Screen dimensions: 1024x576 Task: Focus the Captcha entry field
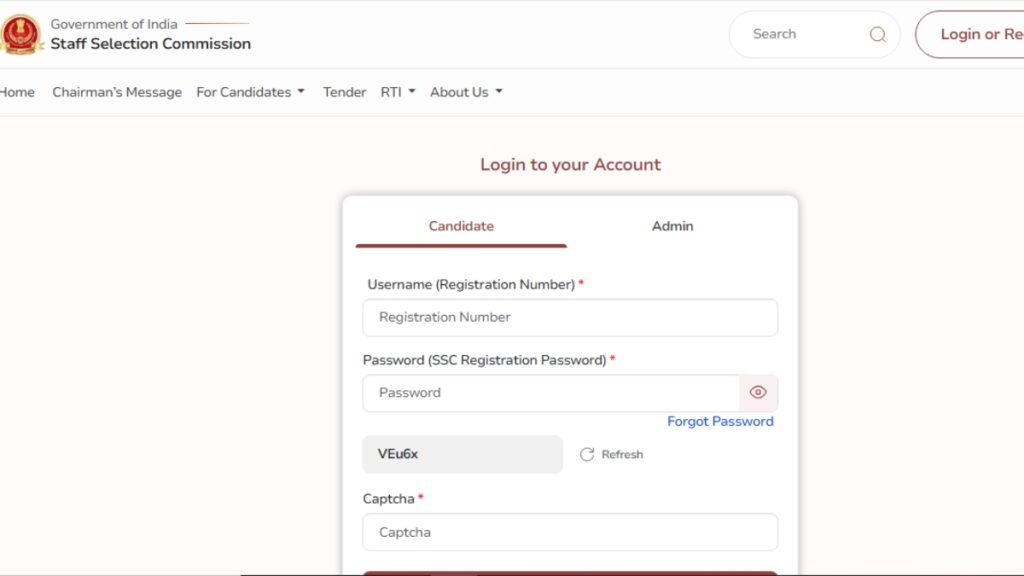pyautogui.click(x=570, y=532)
